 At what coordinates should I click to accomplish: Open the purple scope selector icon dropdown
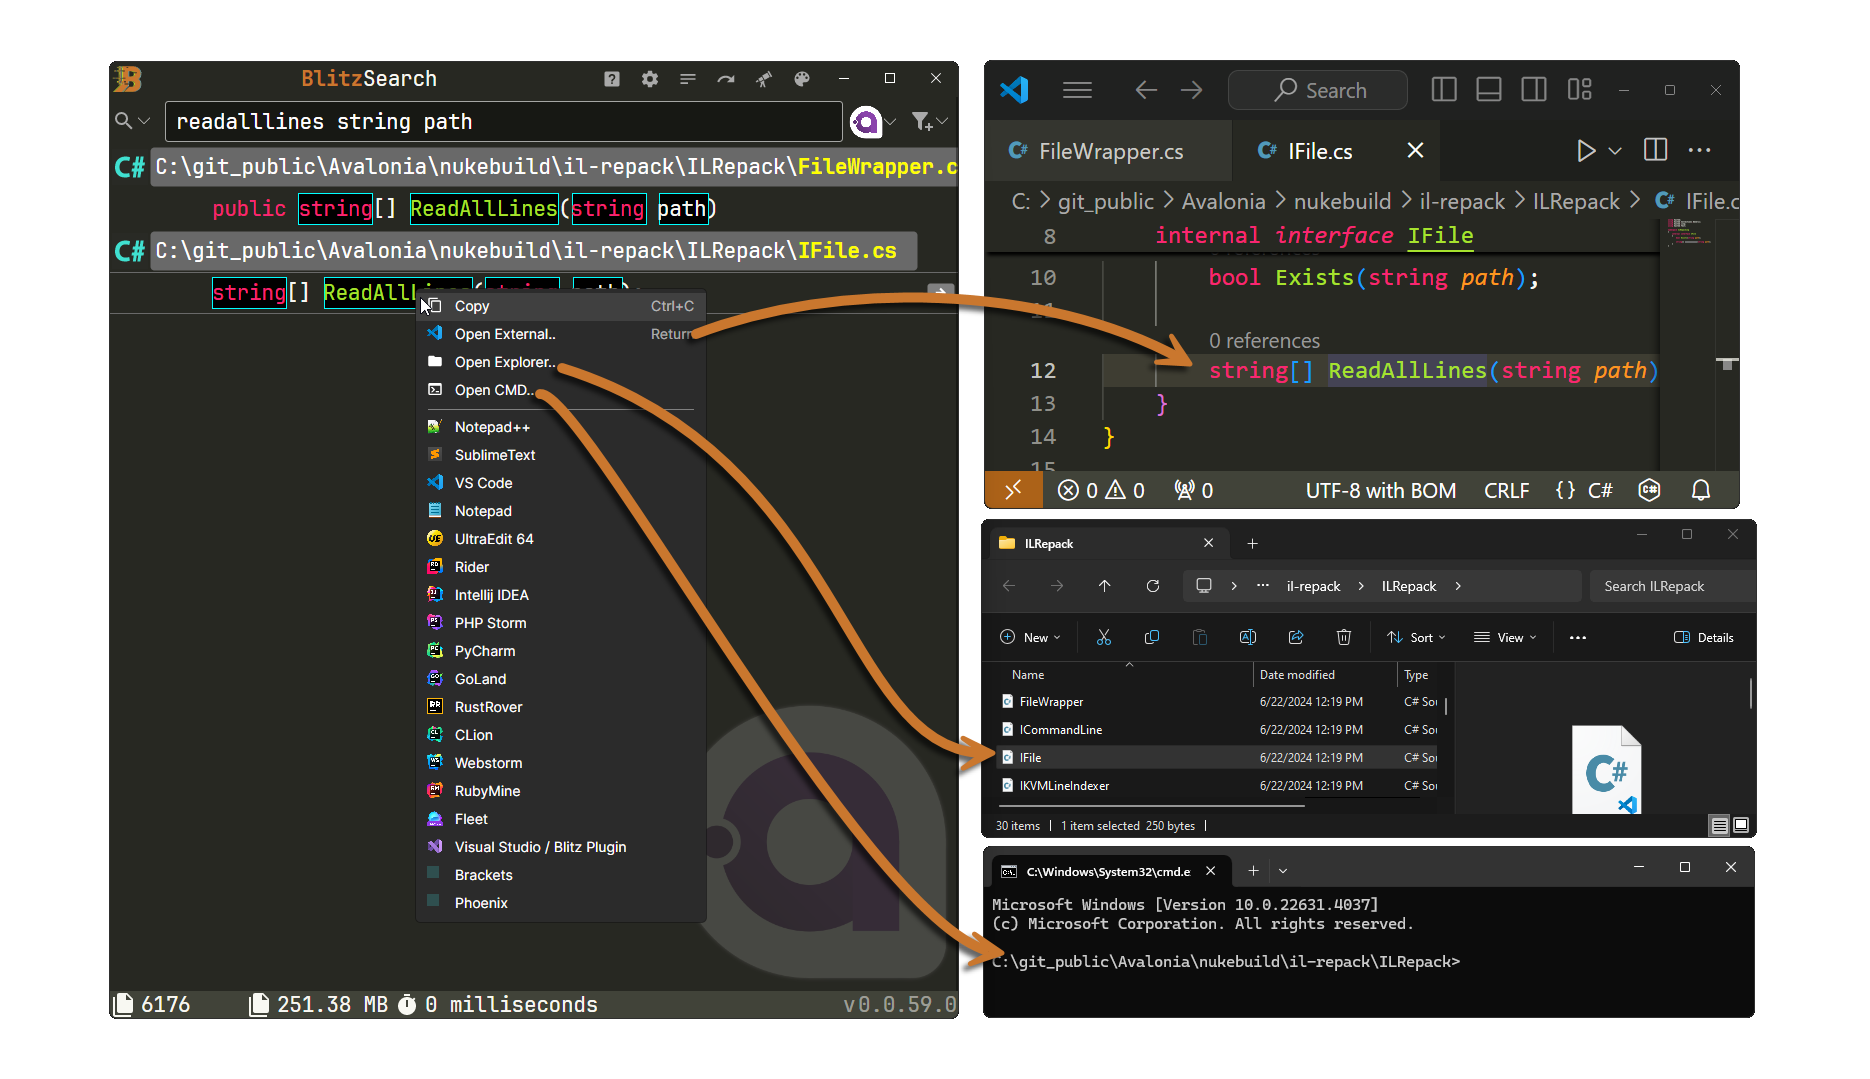tap(873, 122)
